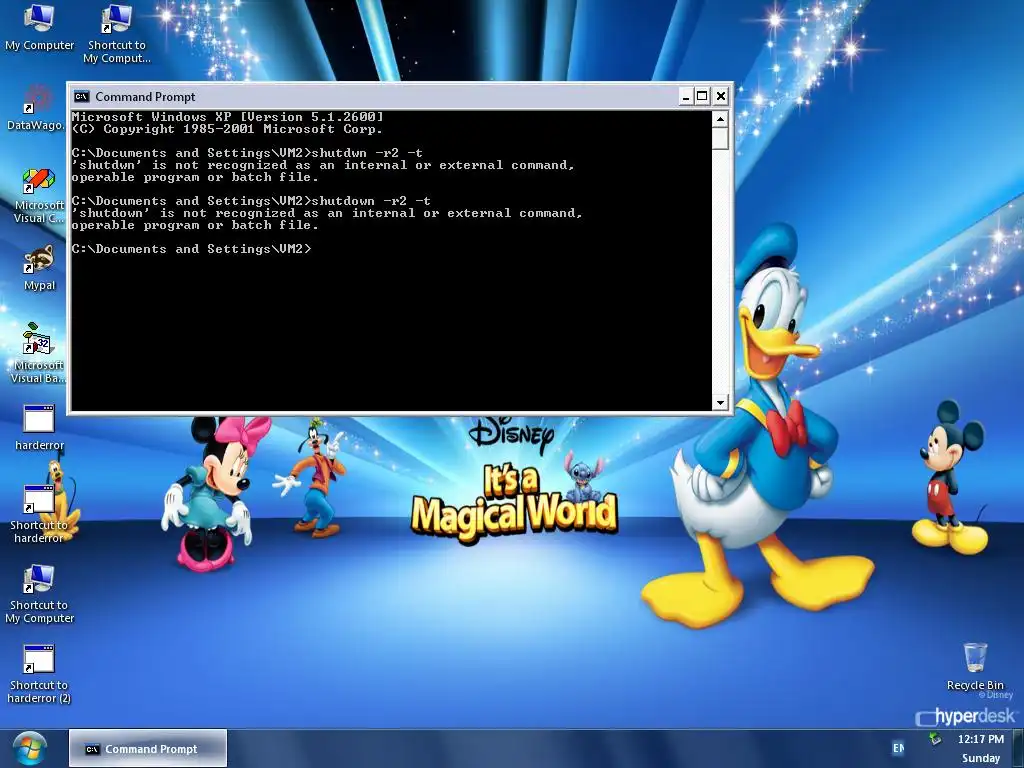The image size is (1024, 768).
Task: Click the Sunday day label in the tray
Action: [x=980, y=758]
